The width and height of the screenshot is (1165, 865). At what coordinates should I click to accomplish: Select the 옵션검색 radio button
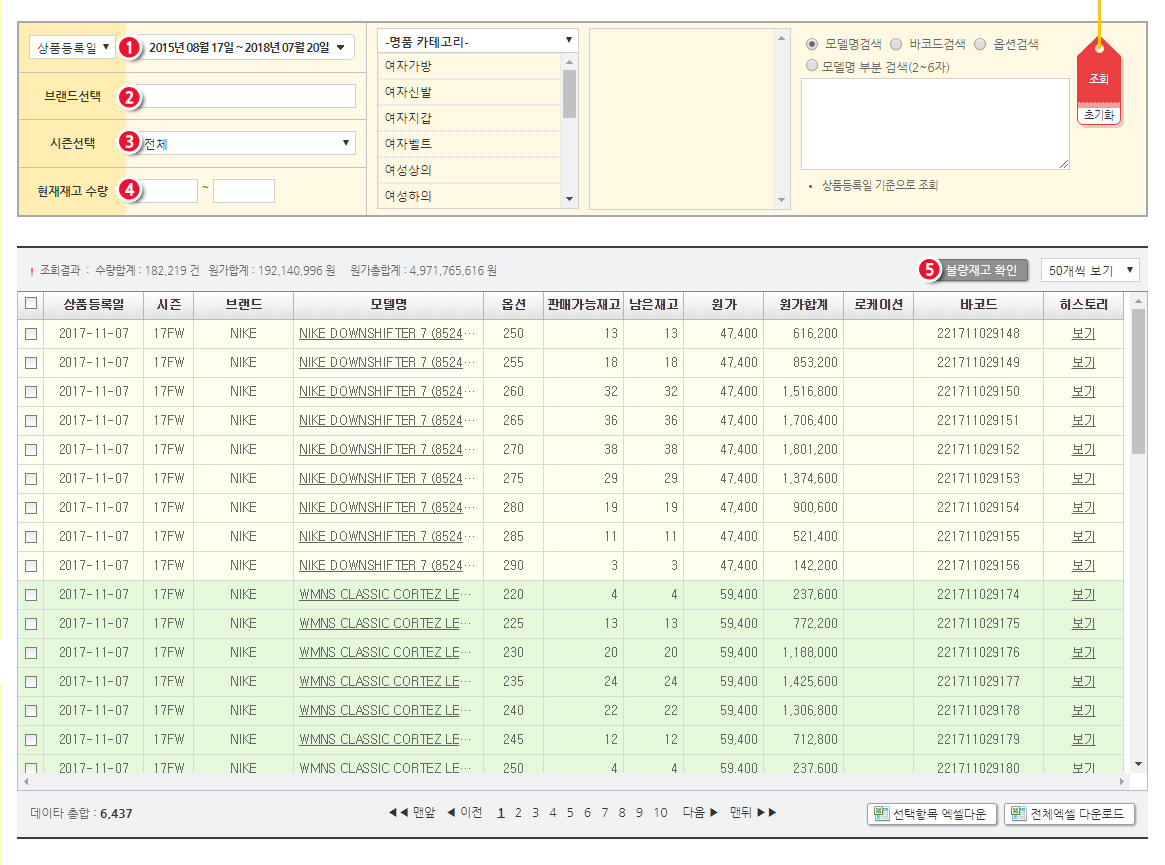point(980,45)
